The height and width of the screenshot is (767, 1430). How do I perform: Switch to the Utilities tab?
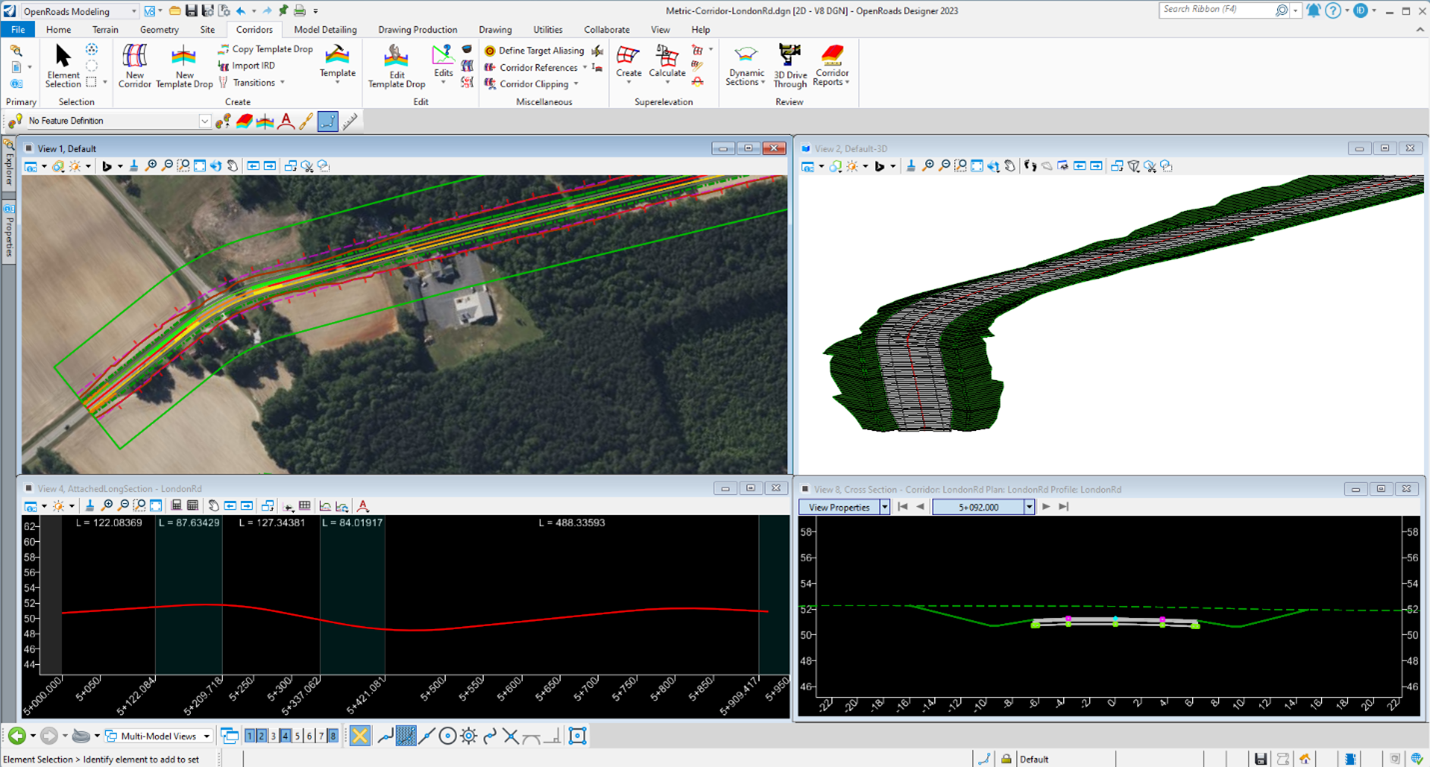click(547, 30)
